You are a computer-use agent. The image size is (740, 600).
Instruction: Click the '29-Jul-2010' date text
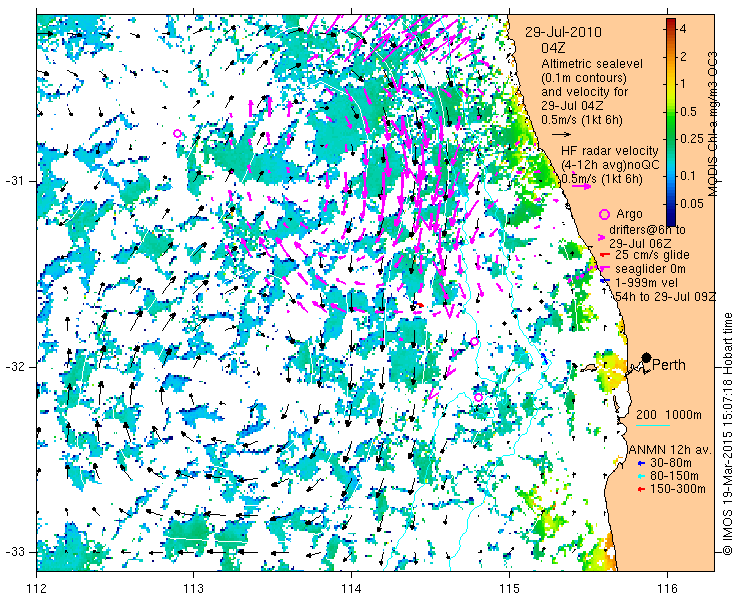(563, 32)
